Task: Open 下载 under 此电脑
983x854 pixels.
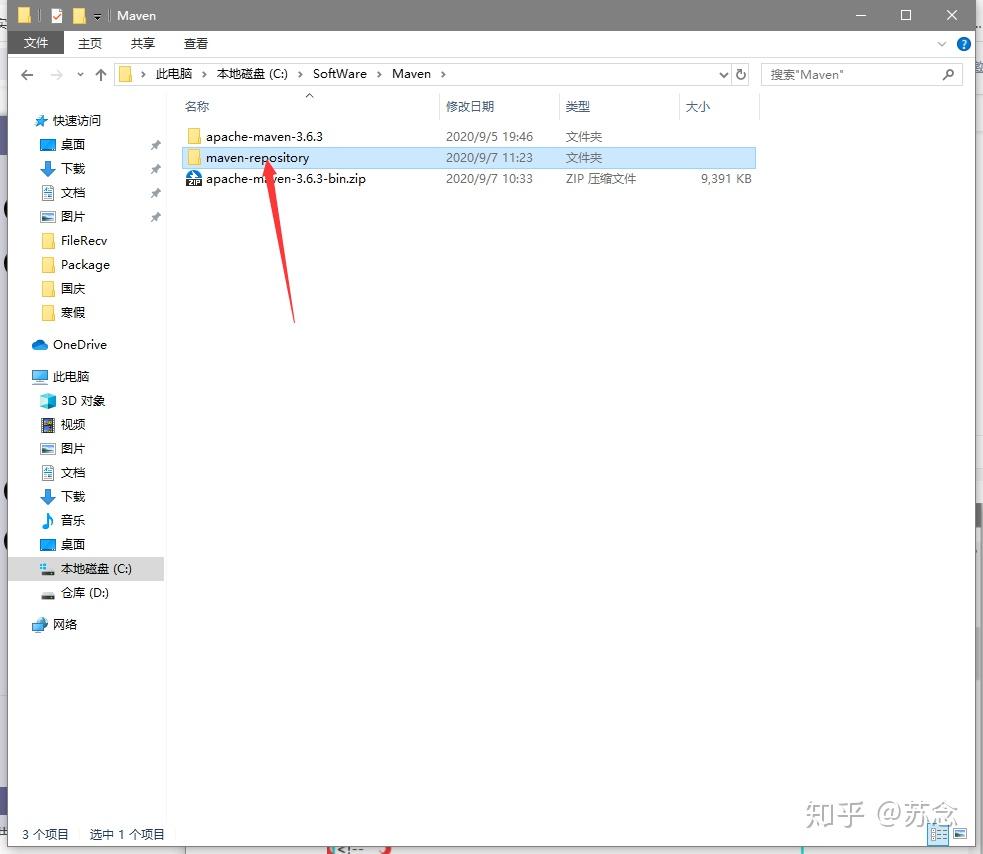Action: tap(73, 497)
